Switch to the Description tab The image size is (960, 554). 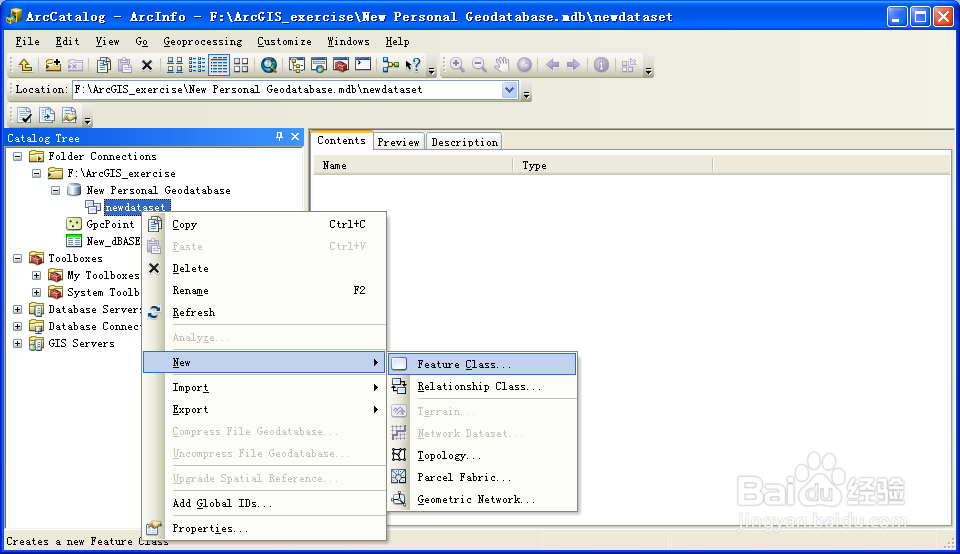tap(465, 142)
